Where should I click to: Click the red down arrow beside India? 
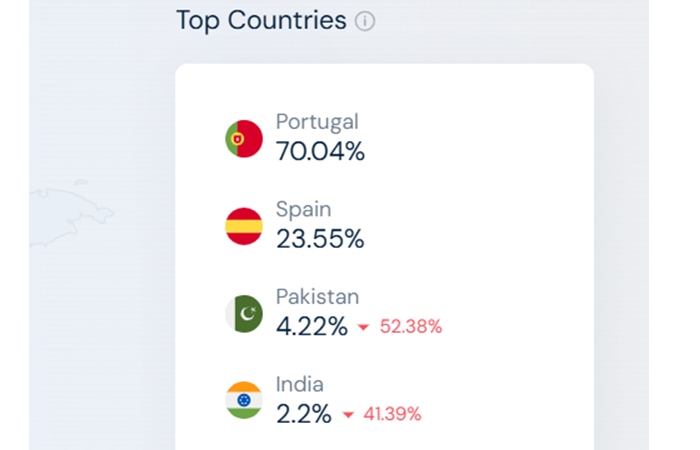348,415
